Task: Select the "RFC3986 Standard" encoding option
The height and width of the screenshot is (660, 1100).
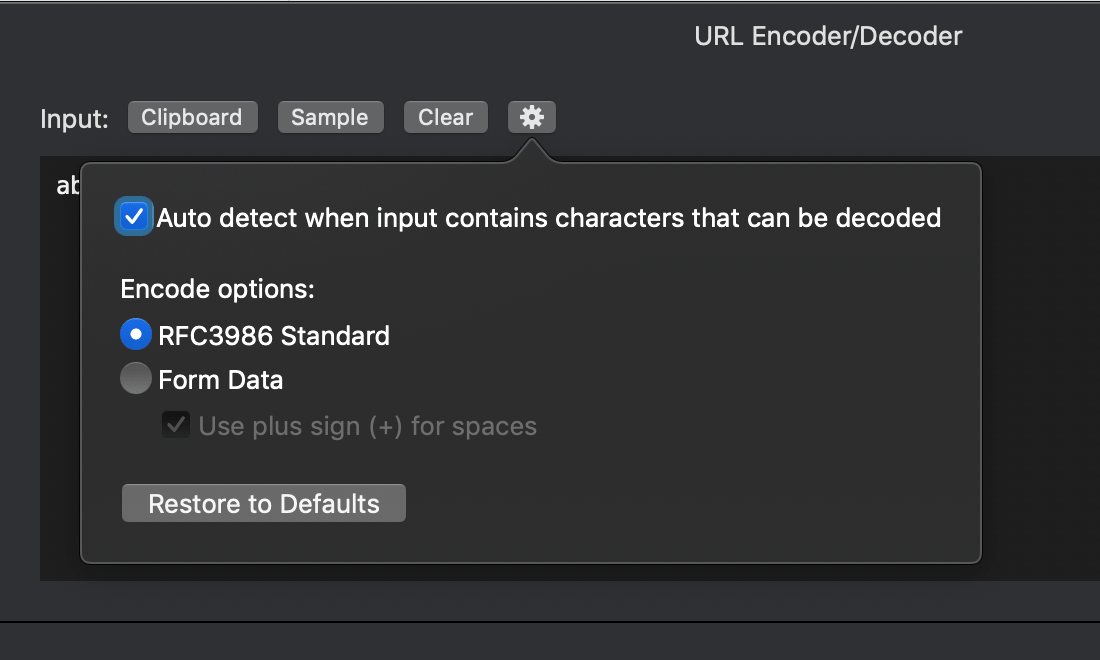Action: (136, 335)
